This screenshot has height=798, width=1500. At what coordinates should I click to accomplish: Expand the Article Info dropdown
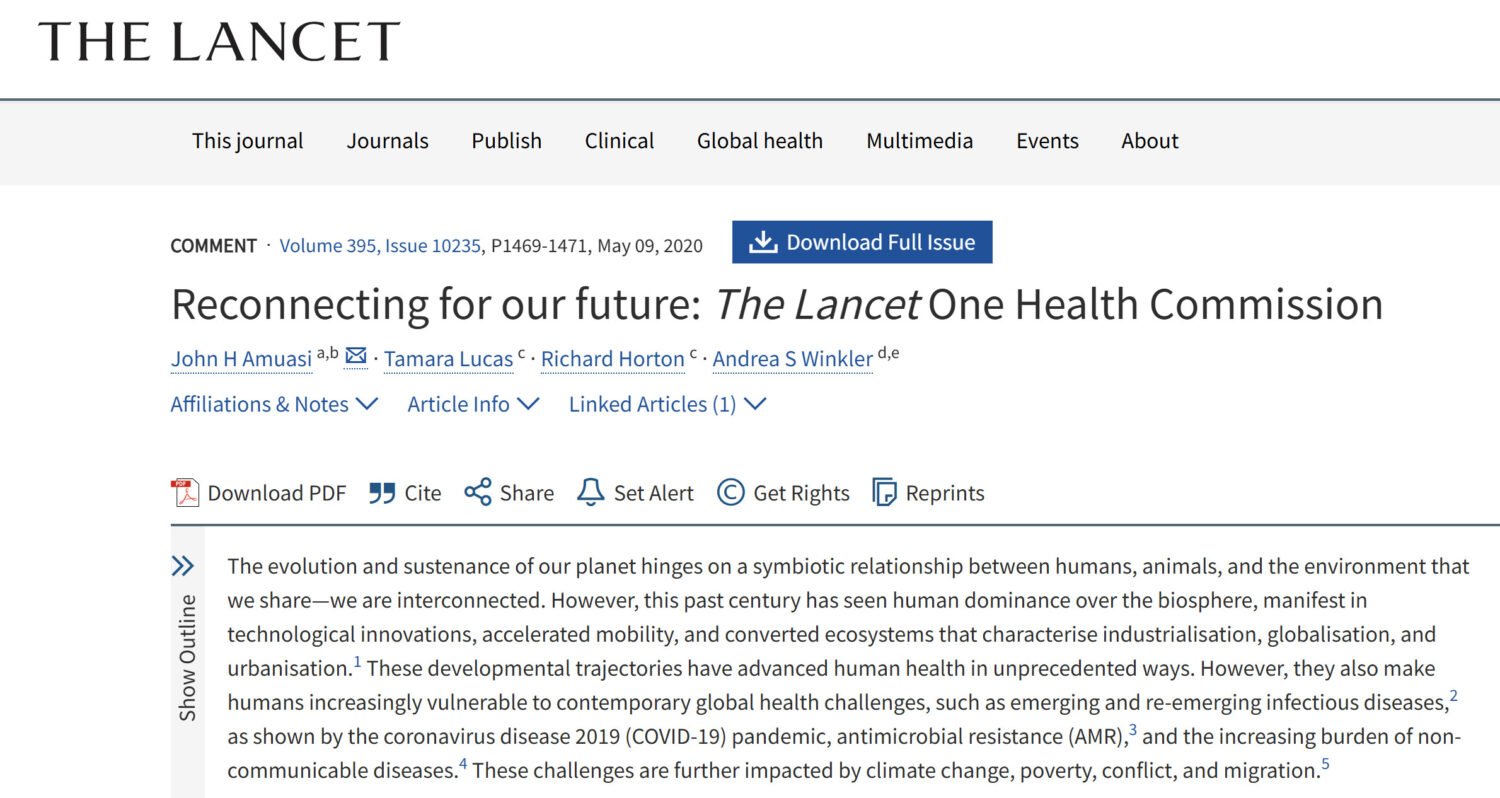473,404
